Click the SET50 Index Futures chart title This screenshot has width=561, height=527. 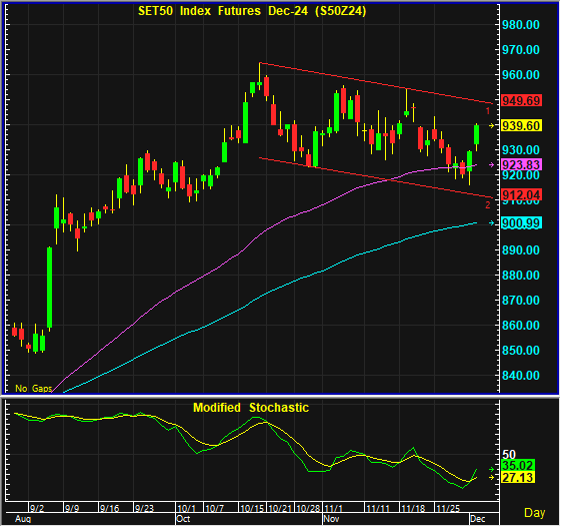coord(252,11)
